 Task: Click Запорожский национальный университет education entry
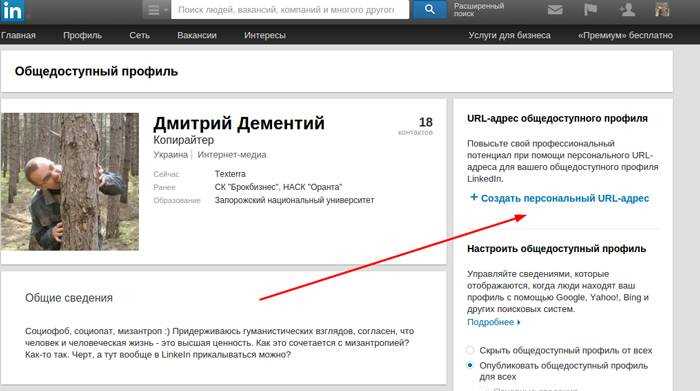tap(294, 200)
